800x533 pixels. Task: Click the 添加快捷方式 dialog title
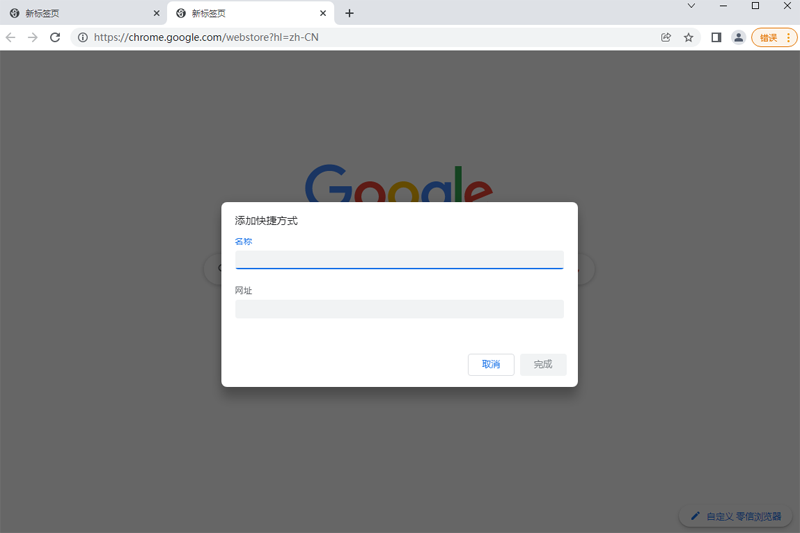(x=266, y=221)
